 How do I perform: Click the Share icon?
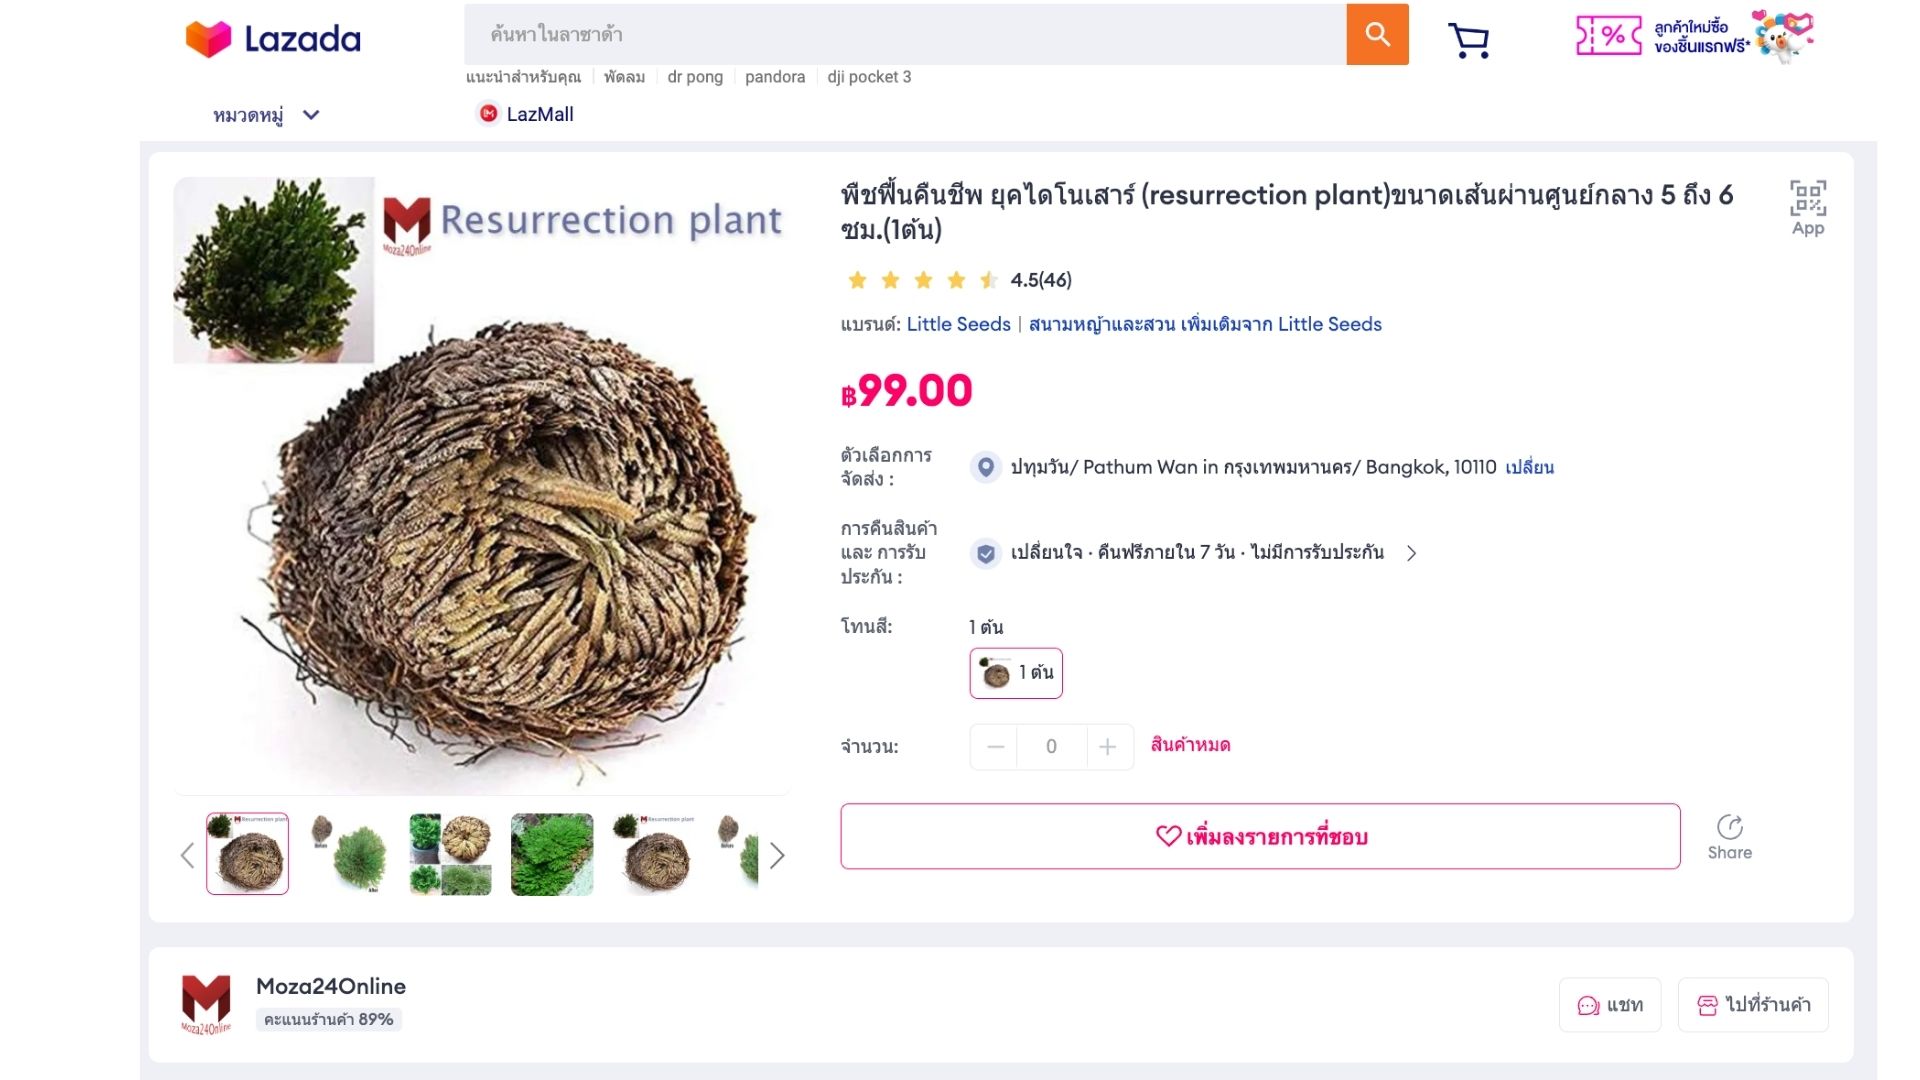click(x=1729, y=837)
